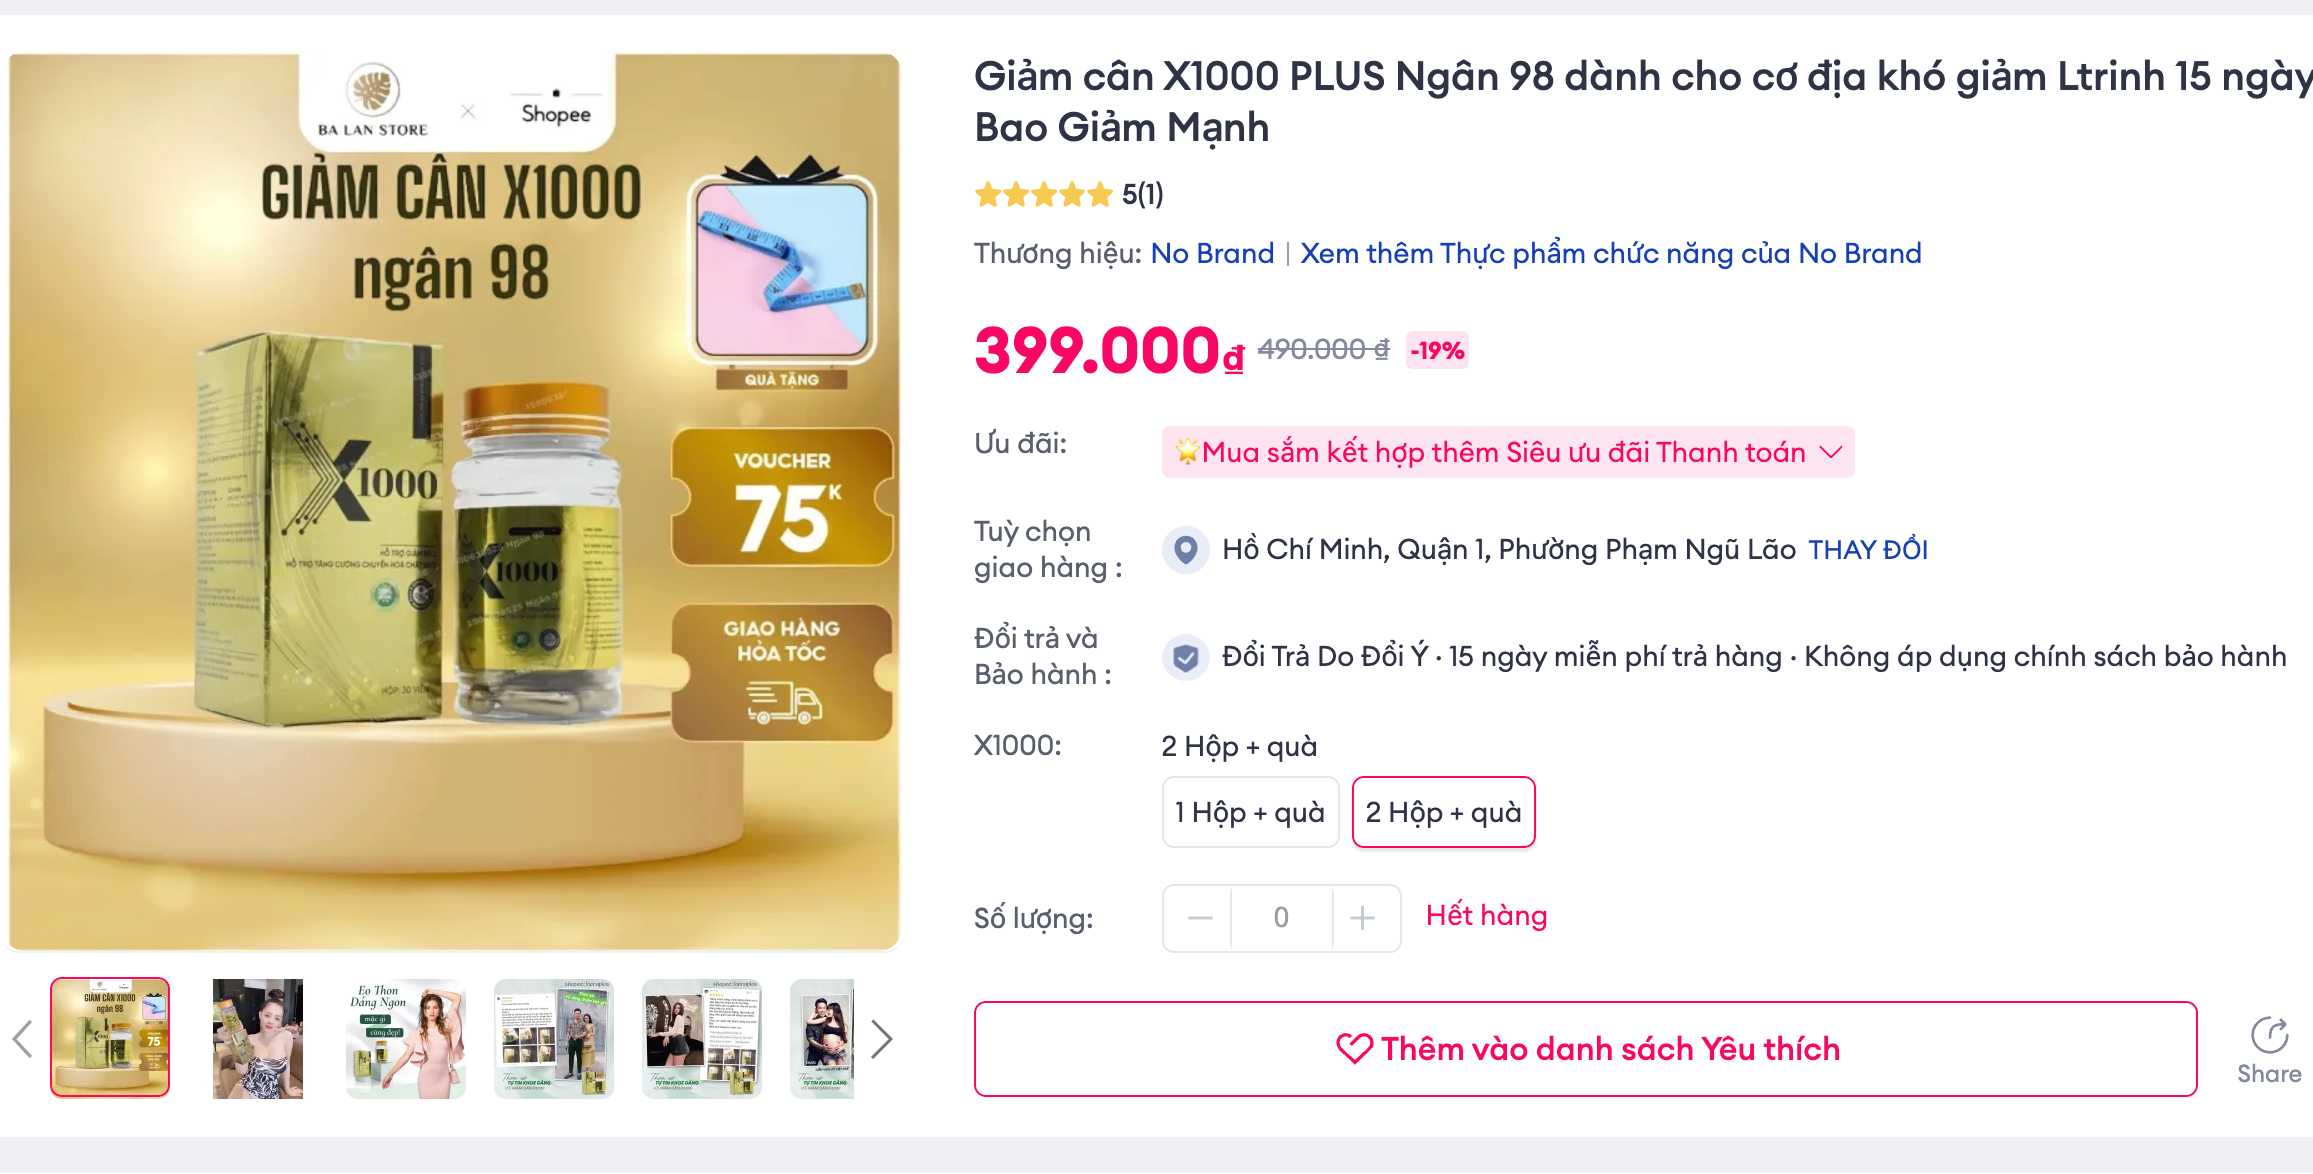The width and height of the screenshot is (2313, 1174).
Task: Deselect the highlighted product variant
Action: [x=1444, y=812]
